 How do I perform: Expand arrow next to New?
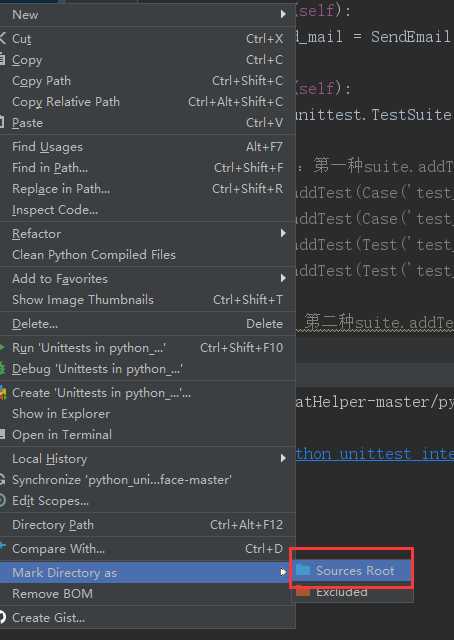coord(283,14)
